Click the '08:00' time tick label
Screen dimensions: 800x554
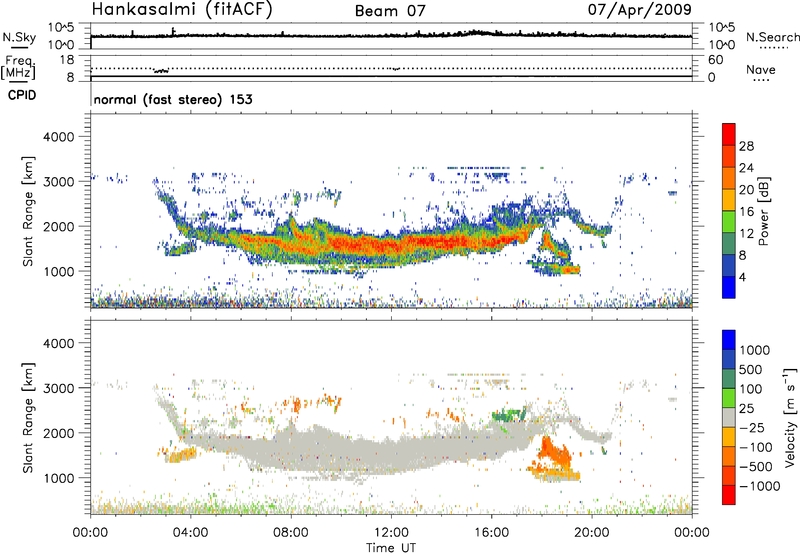click(290, 533)
